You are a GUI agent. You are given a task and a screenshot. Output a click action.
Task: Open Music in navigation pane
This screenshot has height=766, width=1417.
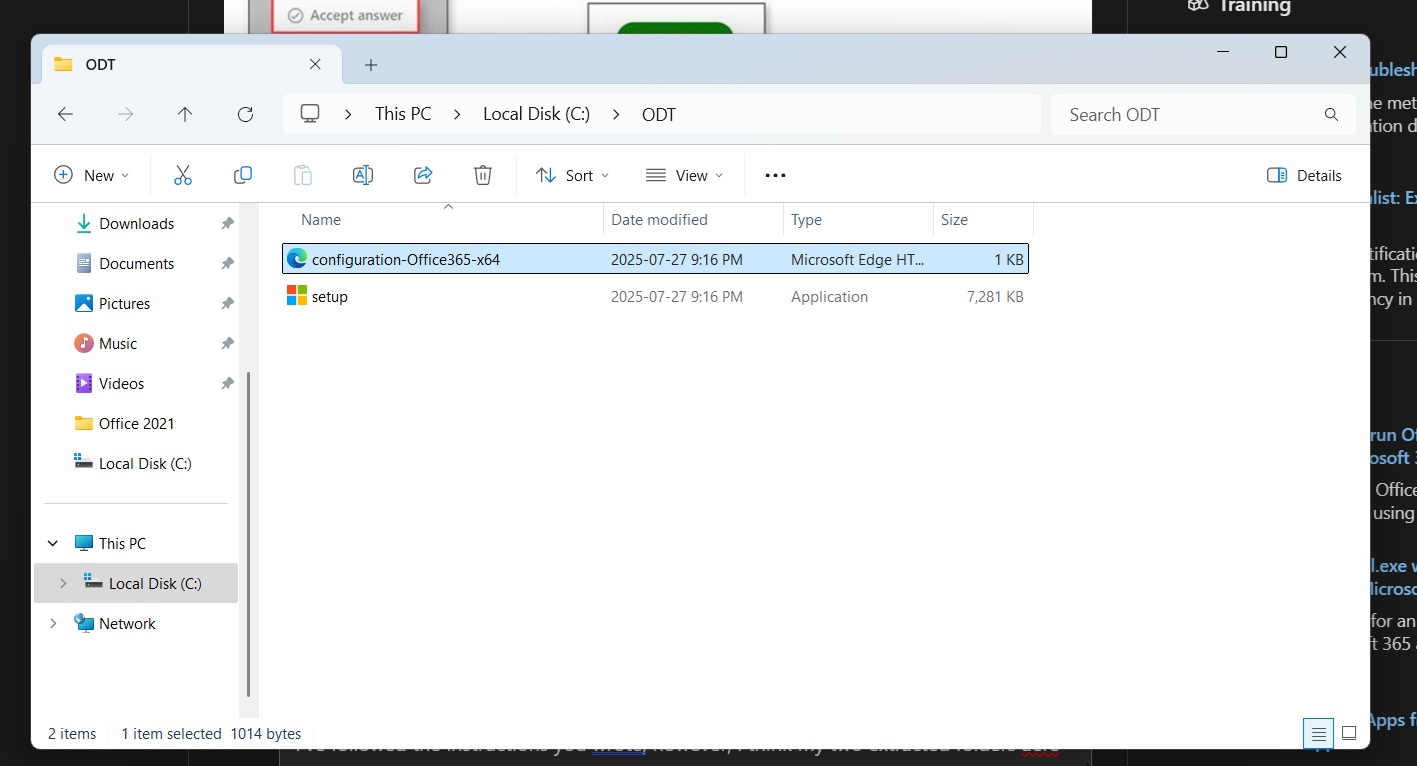(118, 344)
